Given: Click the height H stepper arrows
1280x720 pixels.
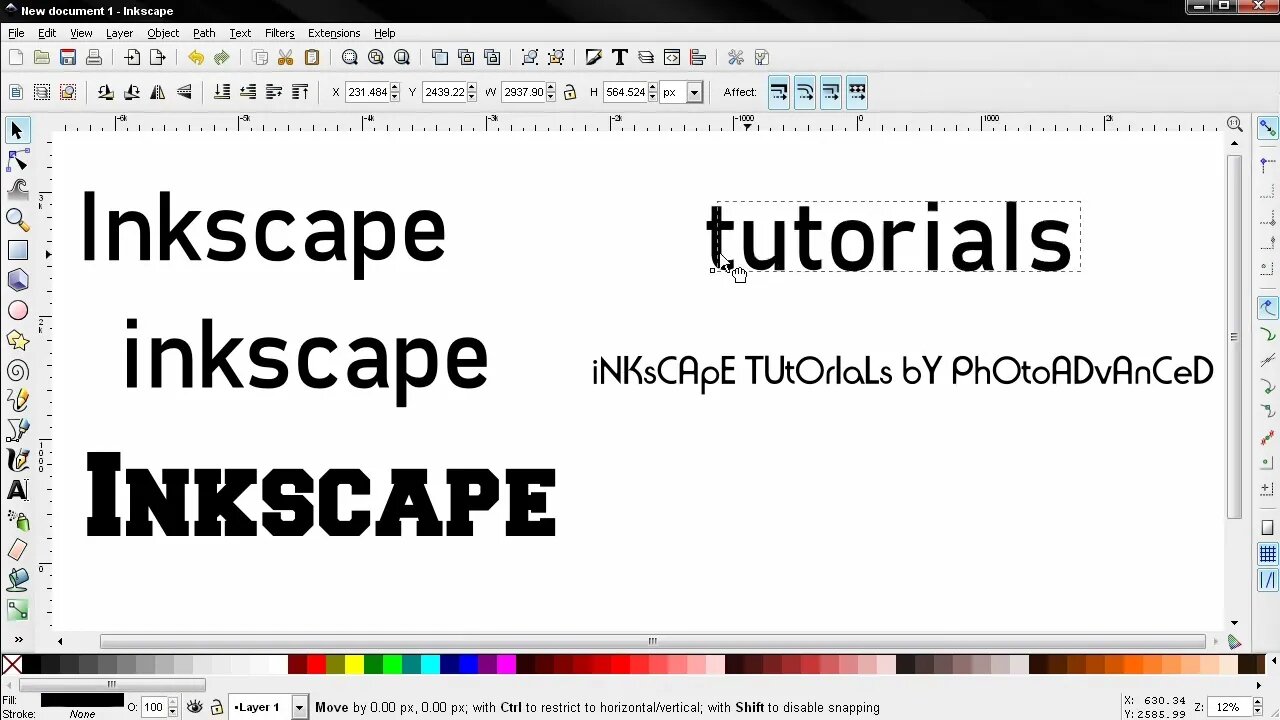Looking at the screenshot, I should [x=653, y=92].
